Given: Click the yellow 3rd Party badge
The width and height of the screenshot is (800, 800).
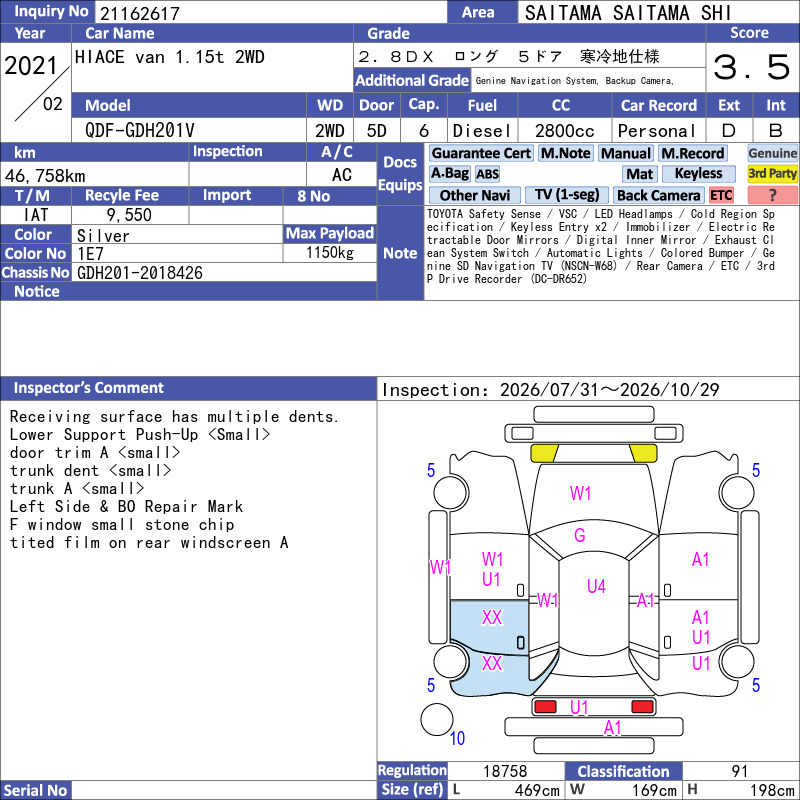Looking at the screenshot, I should [772, 174].
